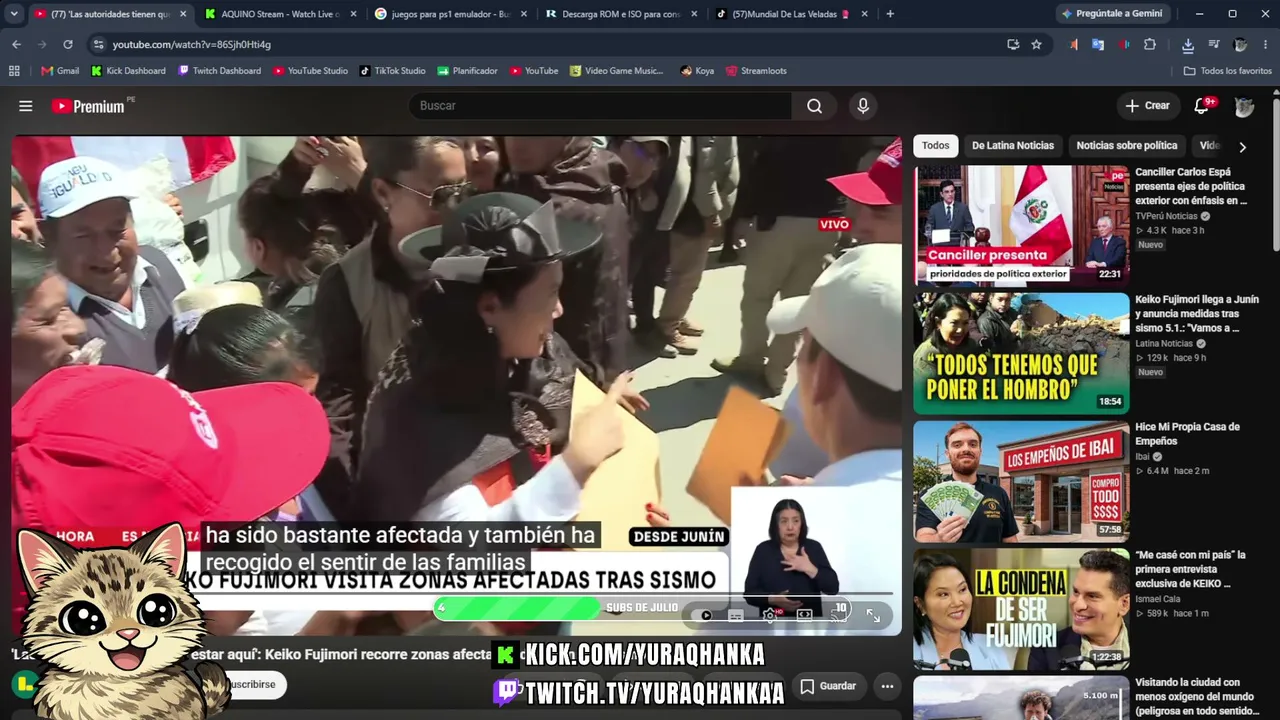Focus the YouTube Buscar search field
This screenshot has height=720, width=1280.
tap(600, 106)
